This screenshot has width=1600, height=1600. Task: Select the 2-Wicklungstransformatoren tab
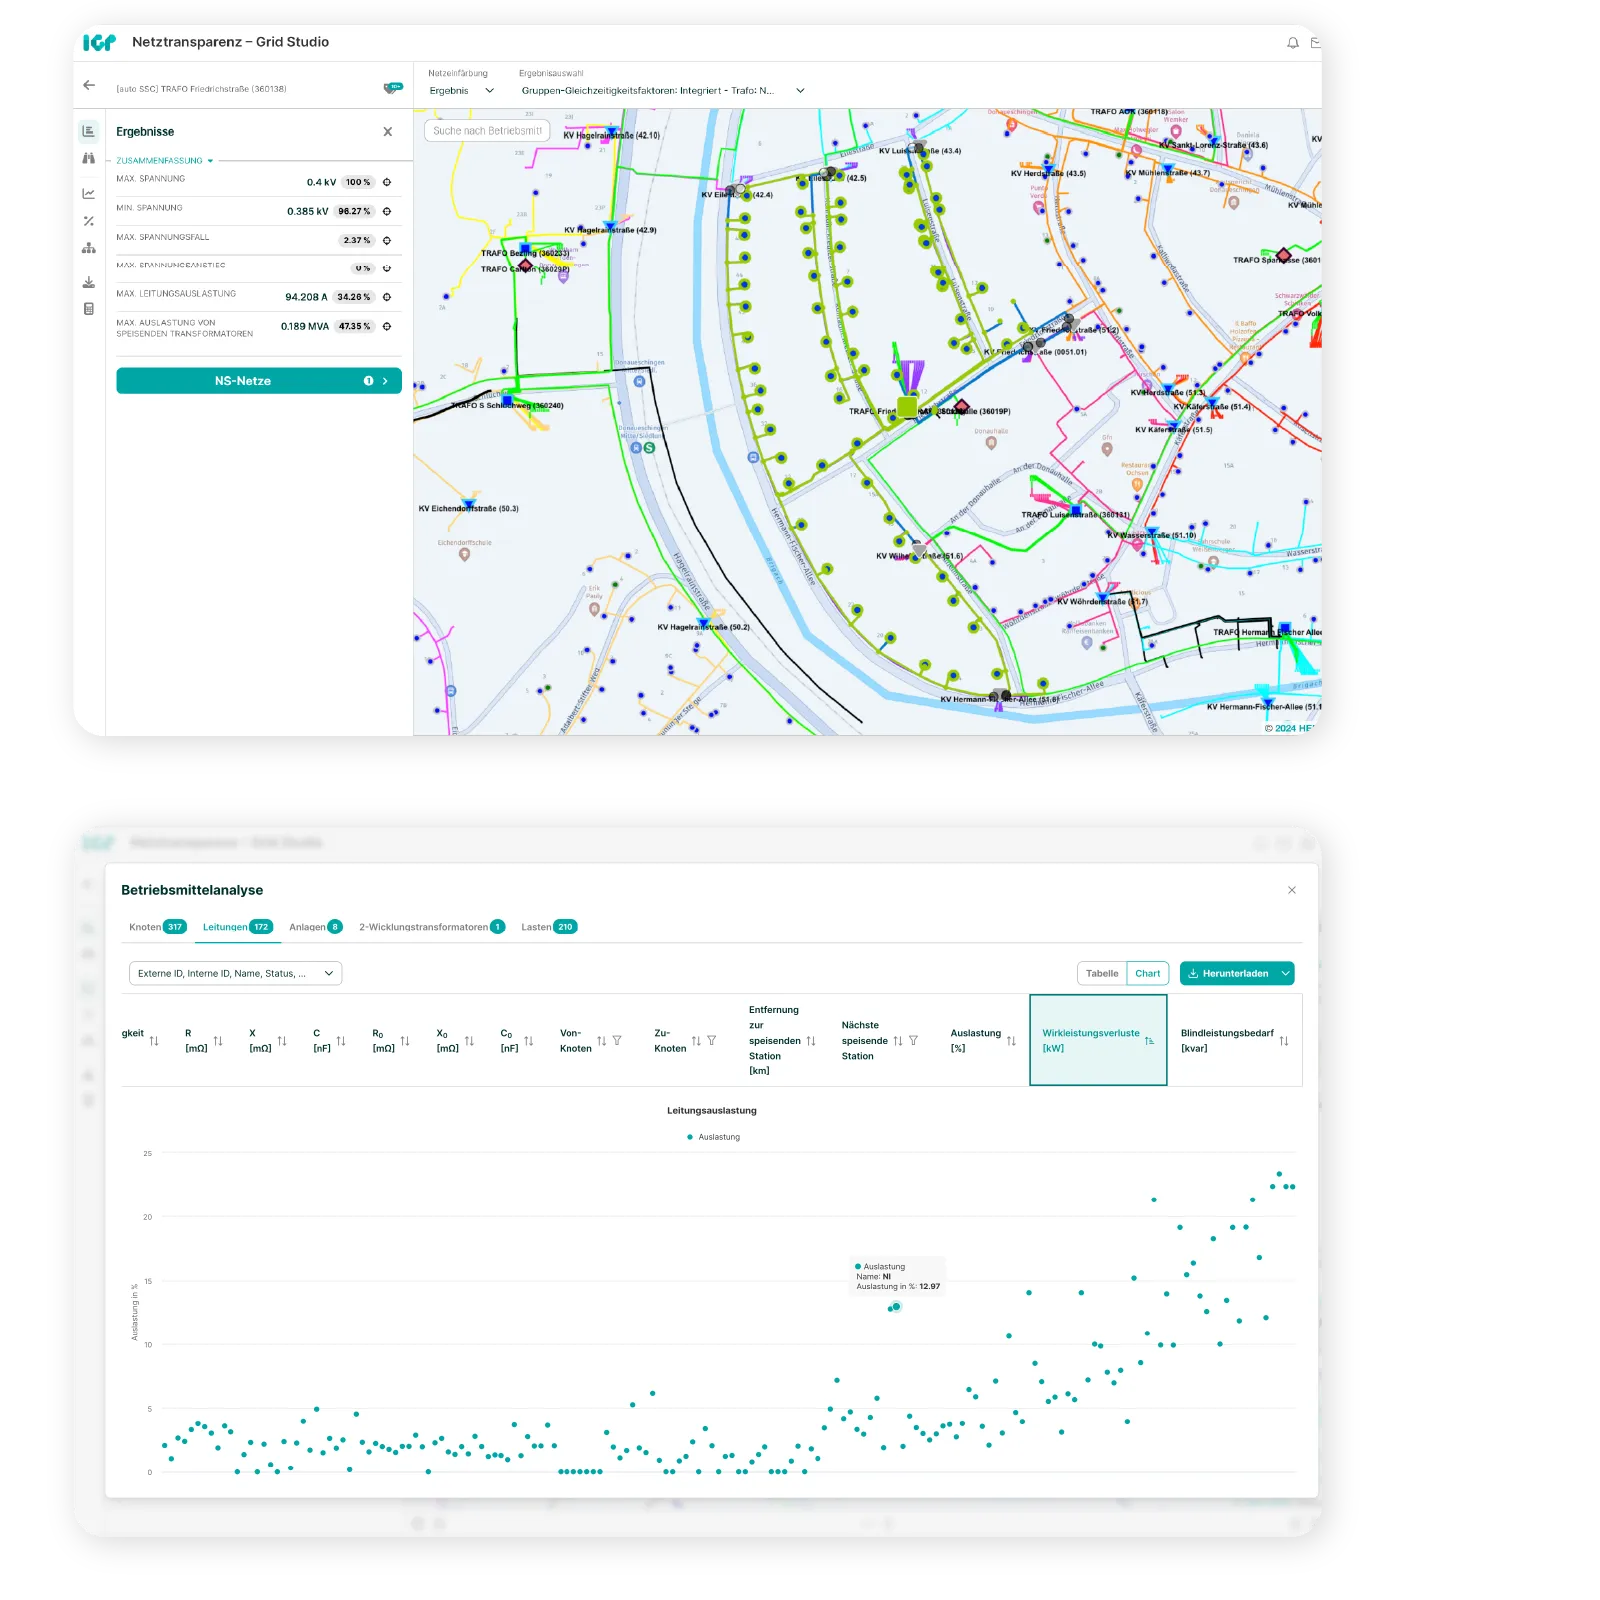click(x=432, y=927)
